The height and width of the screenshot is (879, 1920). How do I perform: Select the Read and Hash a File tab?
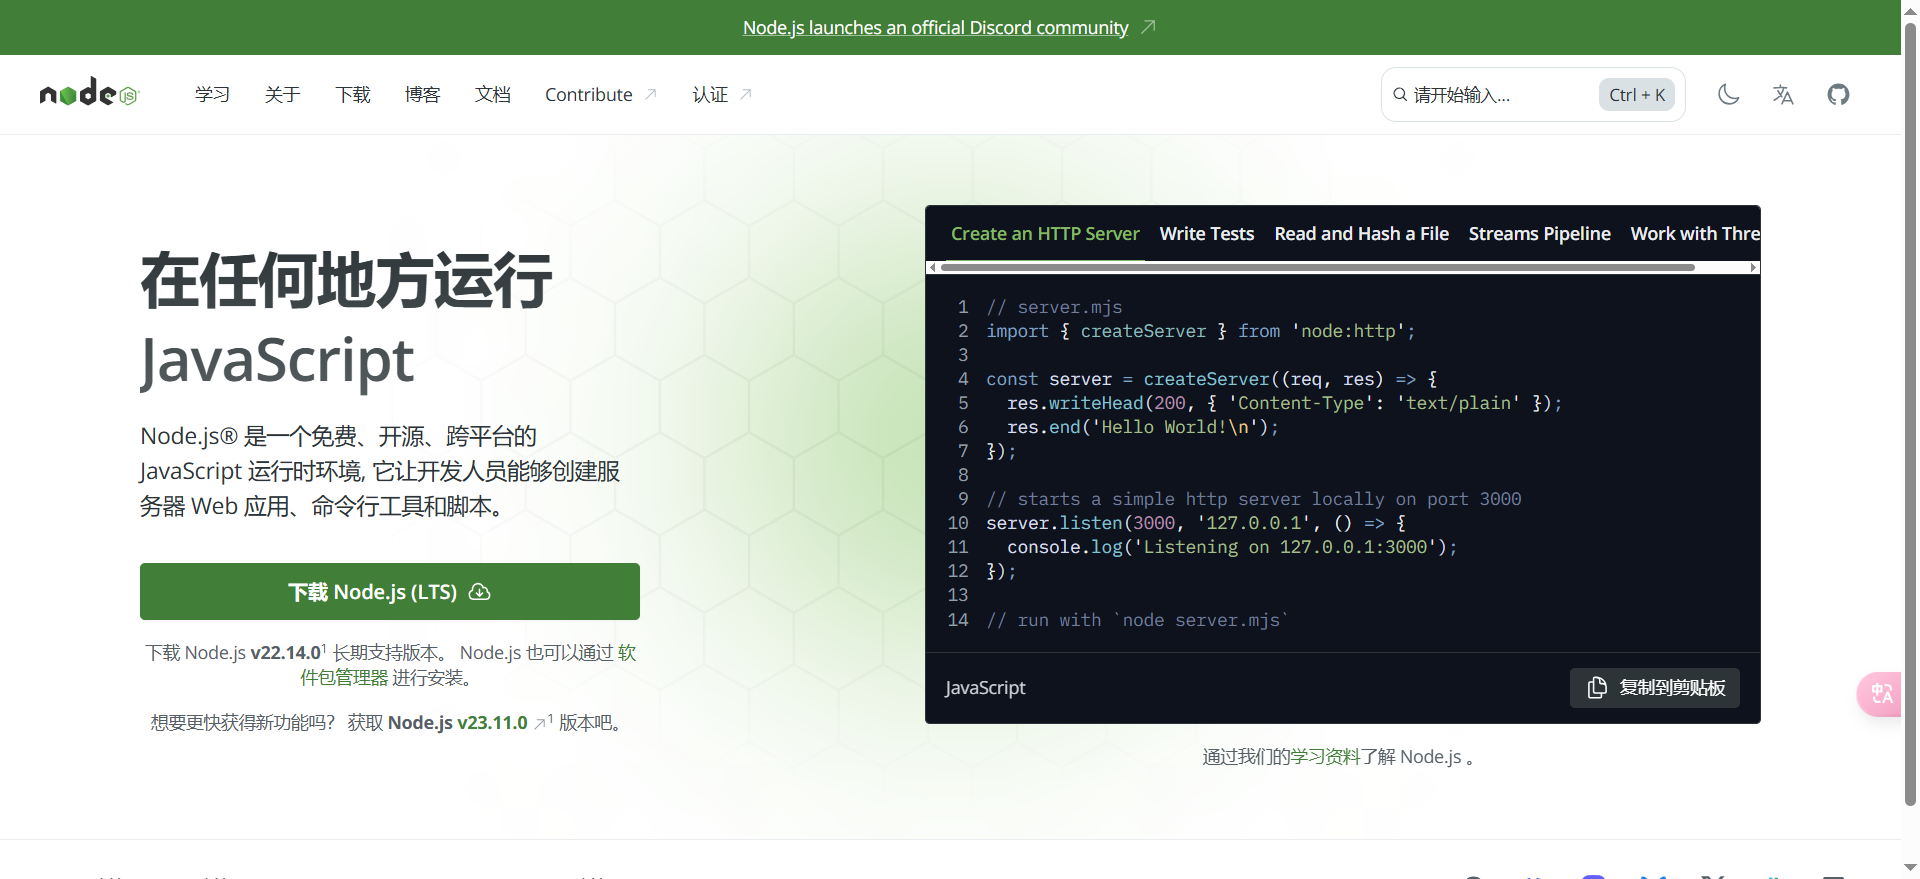1361,234
